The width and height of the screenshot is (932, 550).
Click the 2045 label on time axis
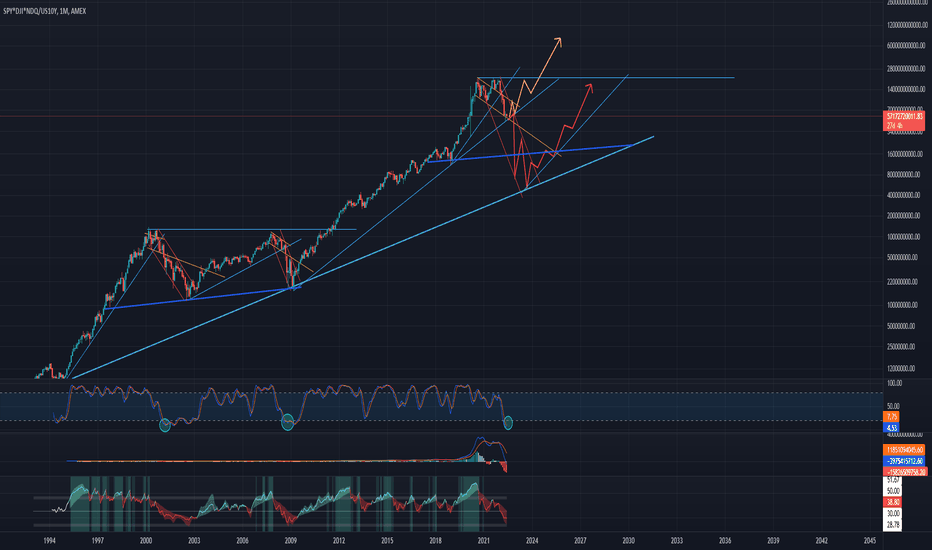pyautogui.click(x=869, y=540)
